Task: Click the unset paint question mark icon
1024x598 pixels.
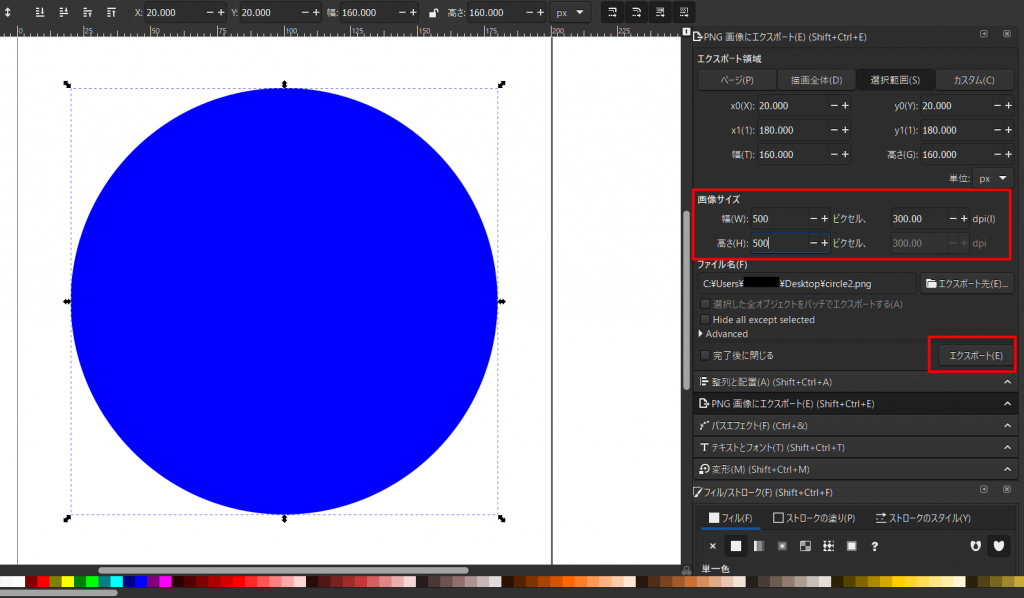Action: click(x=875, y=546)
